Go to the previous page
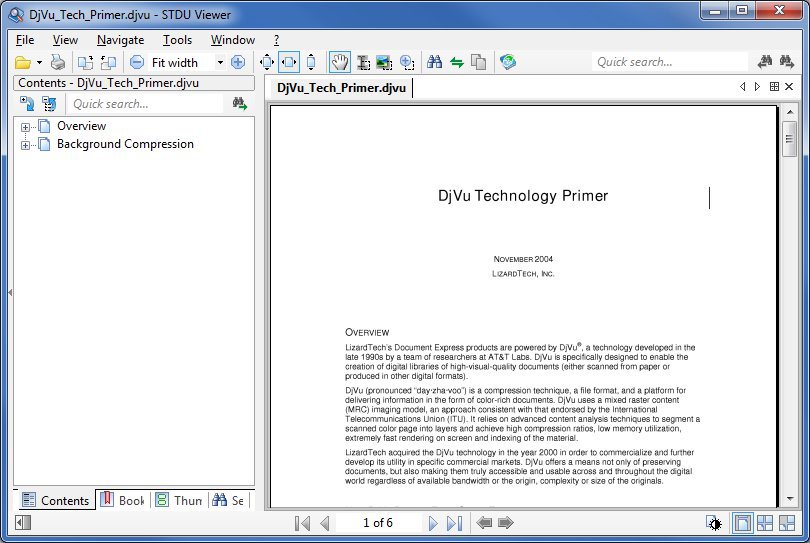 tap(324, 523)
